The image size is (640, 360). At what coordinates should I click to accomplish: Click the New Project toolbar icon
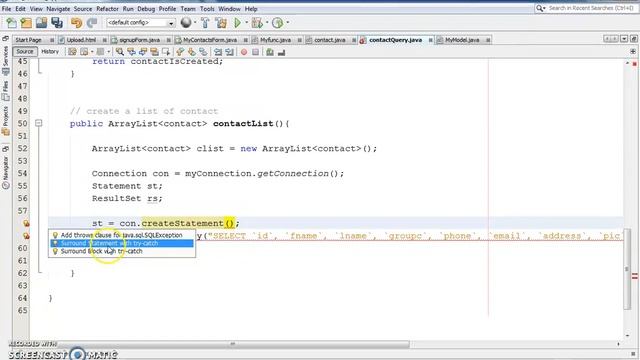coord(26,23)
